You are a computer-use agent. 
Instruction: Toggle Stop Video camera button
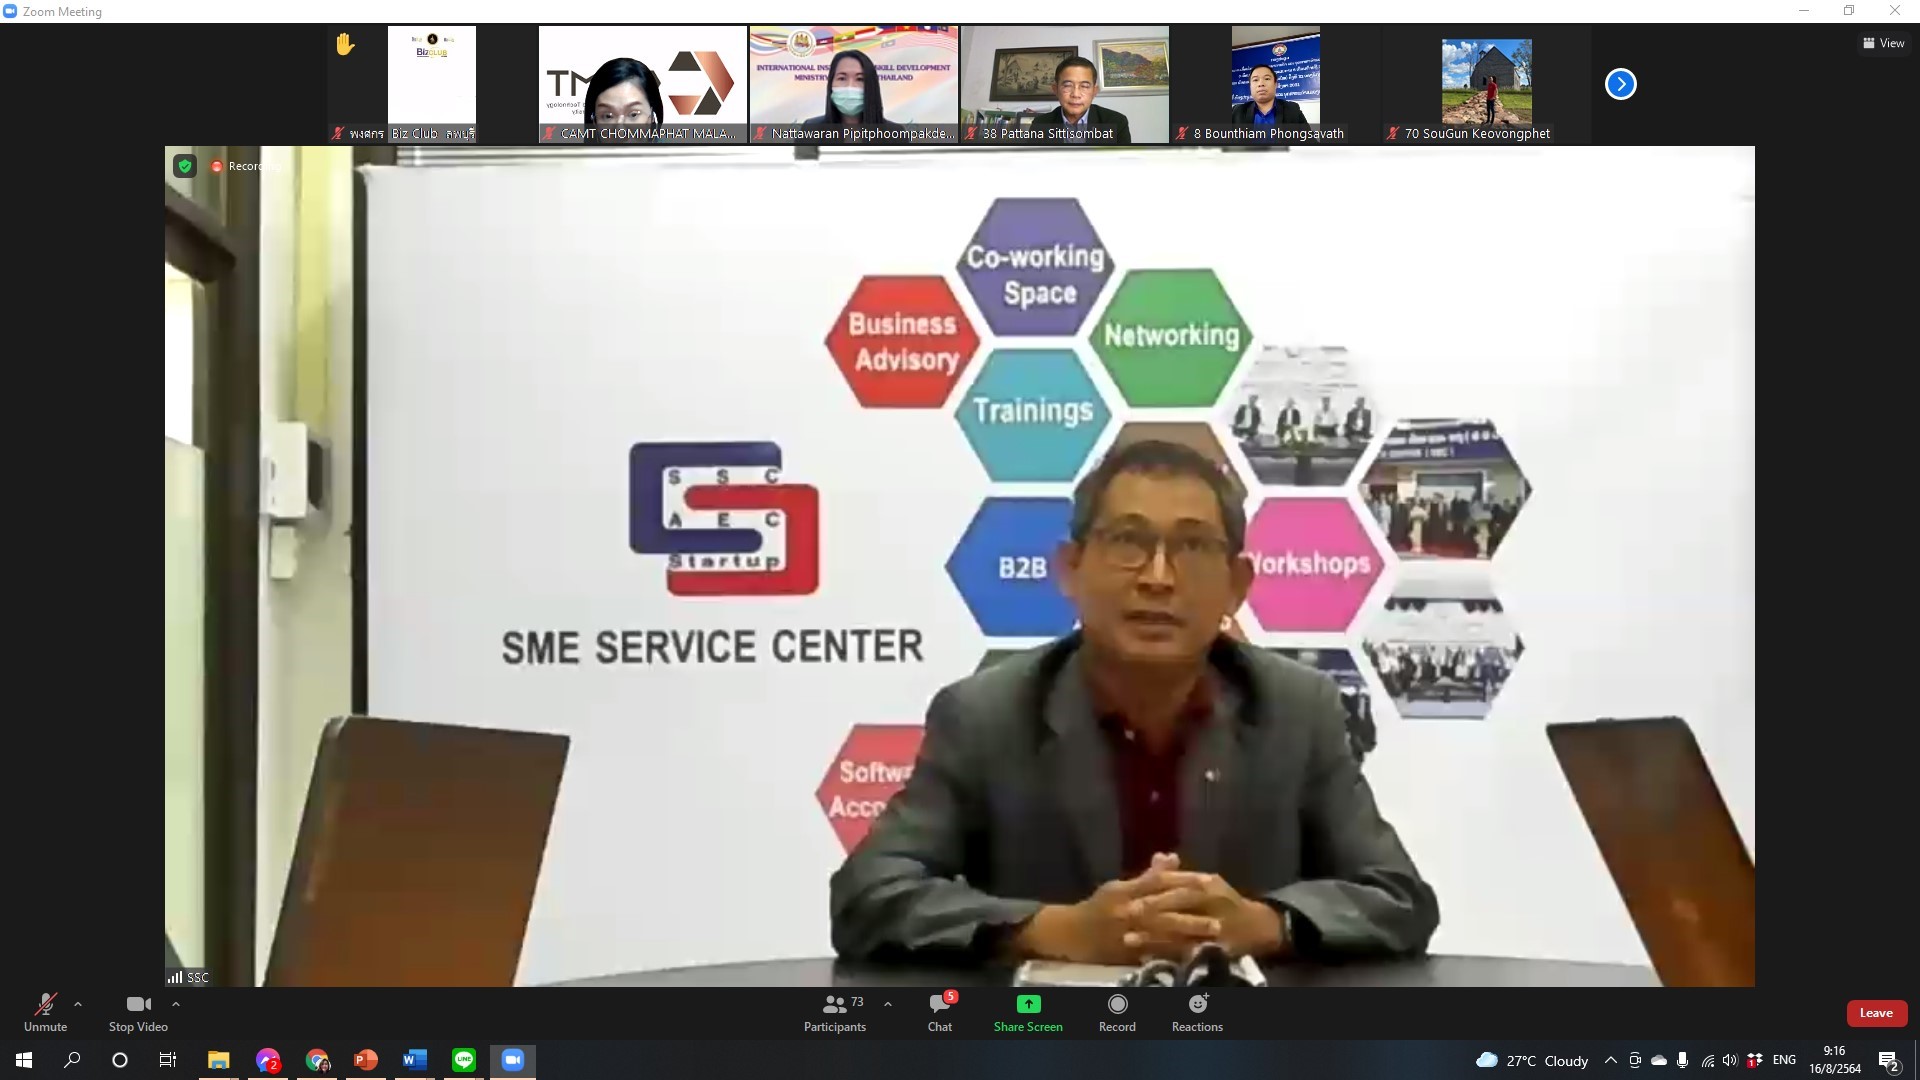pos(138,1004)
